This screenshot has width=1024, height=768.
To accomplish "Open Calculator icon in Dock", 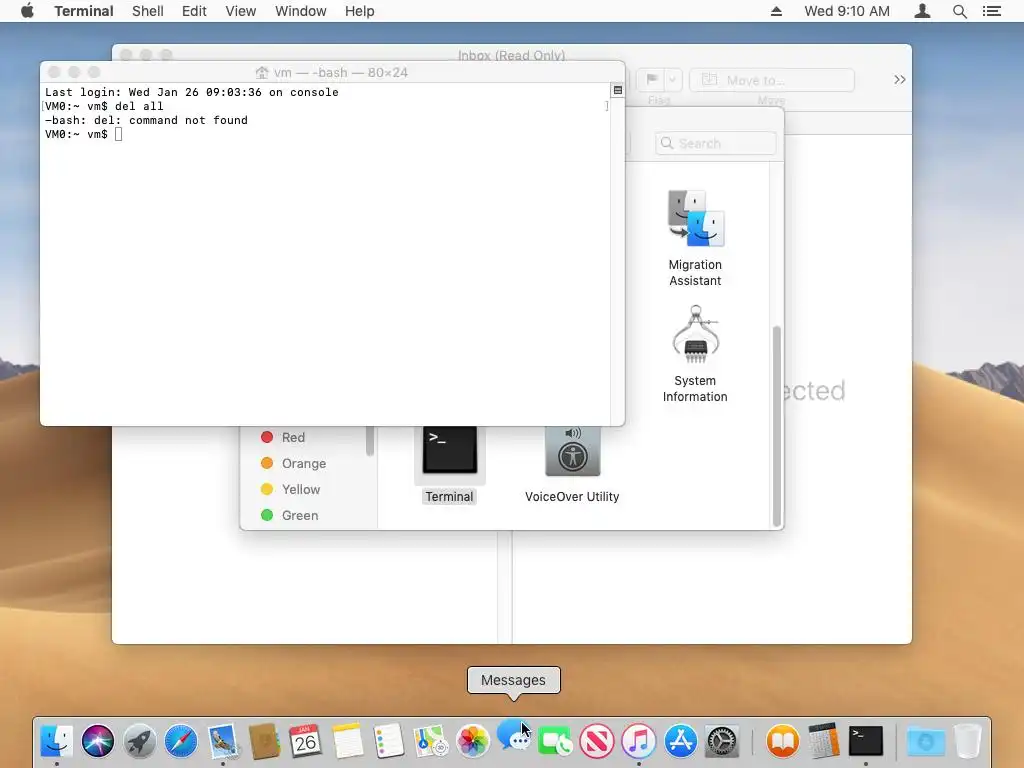I will pyautogui.click(x=824, y=741).
